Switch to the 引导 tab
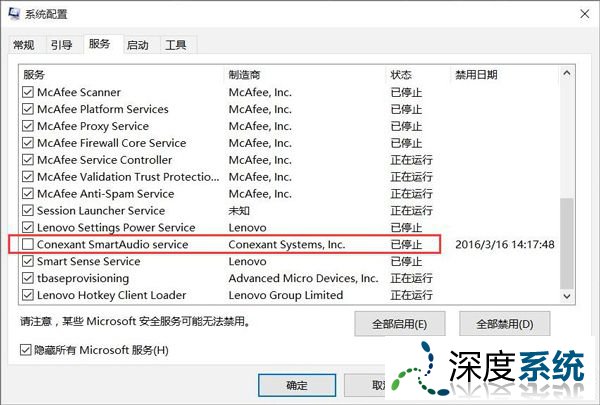 (x=62, y=45)
